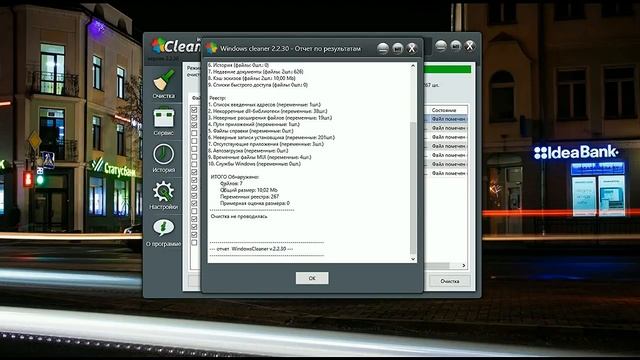Click ИТОГО Обнаружено heading
Viewport: 640px width, 360px height.
click(x=235, y=177)
